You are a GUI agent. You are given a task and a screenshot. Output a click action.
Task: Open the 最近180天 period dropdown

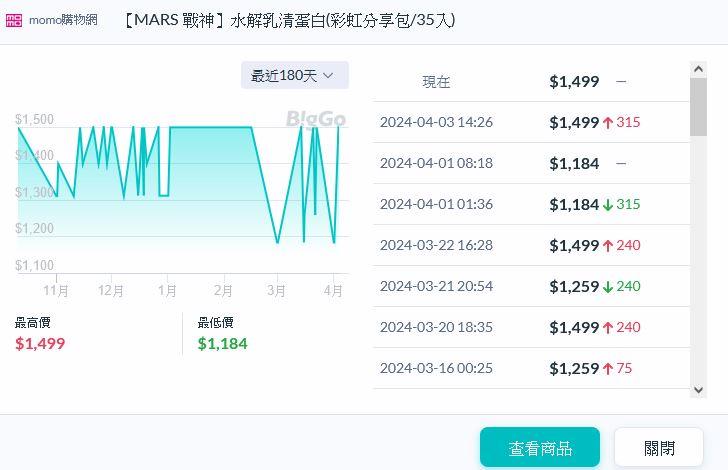[x=294, y=75]
